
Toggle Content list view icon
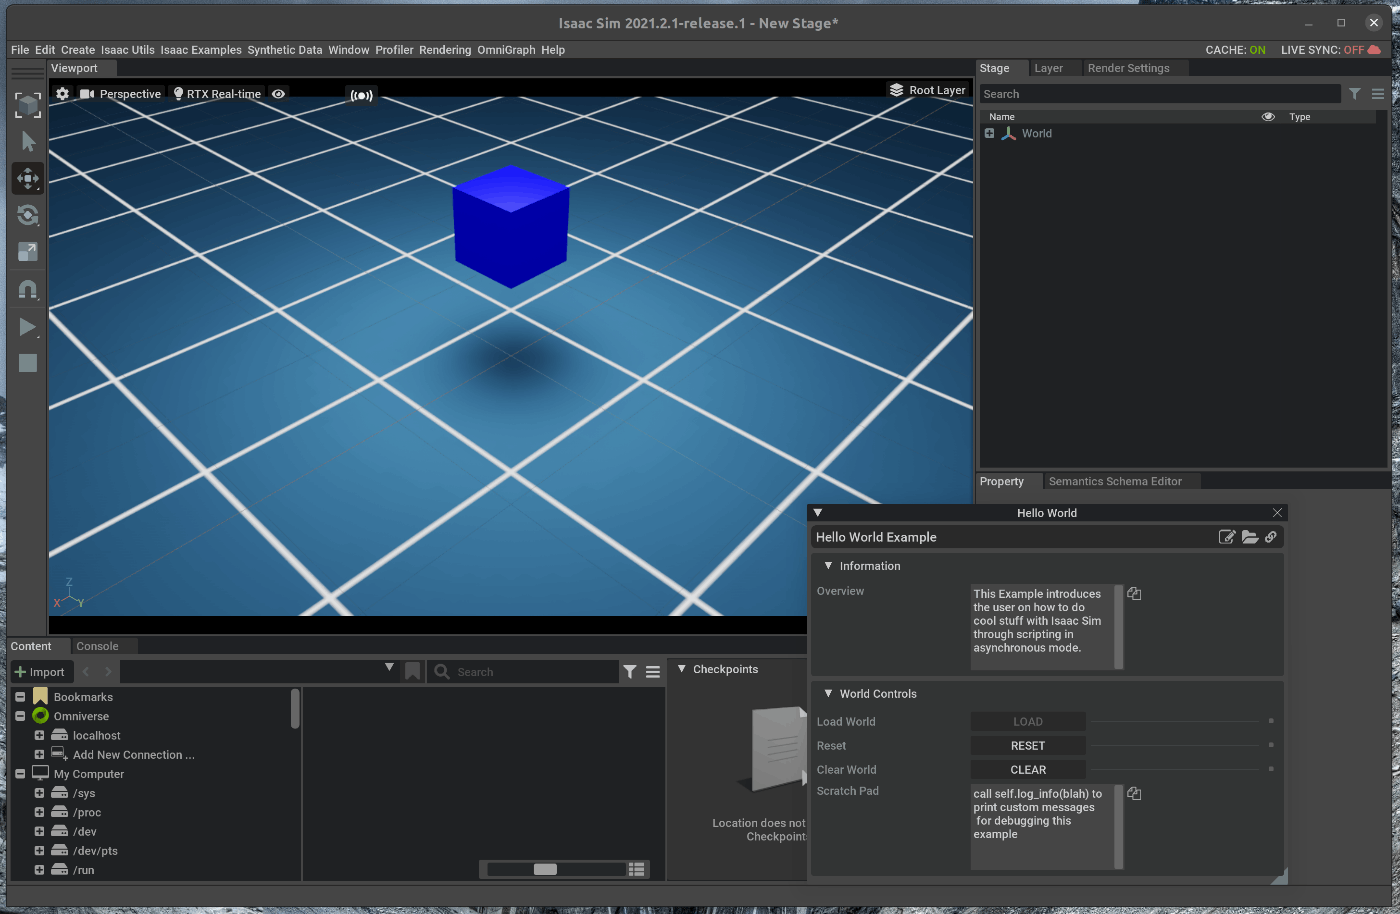coord(637,869)
